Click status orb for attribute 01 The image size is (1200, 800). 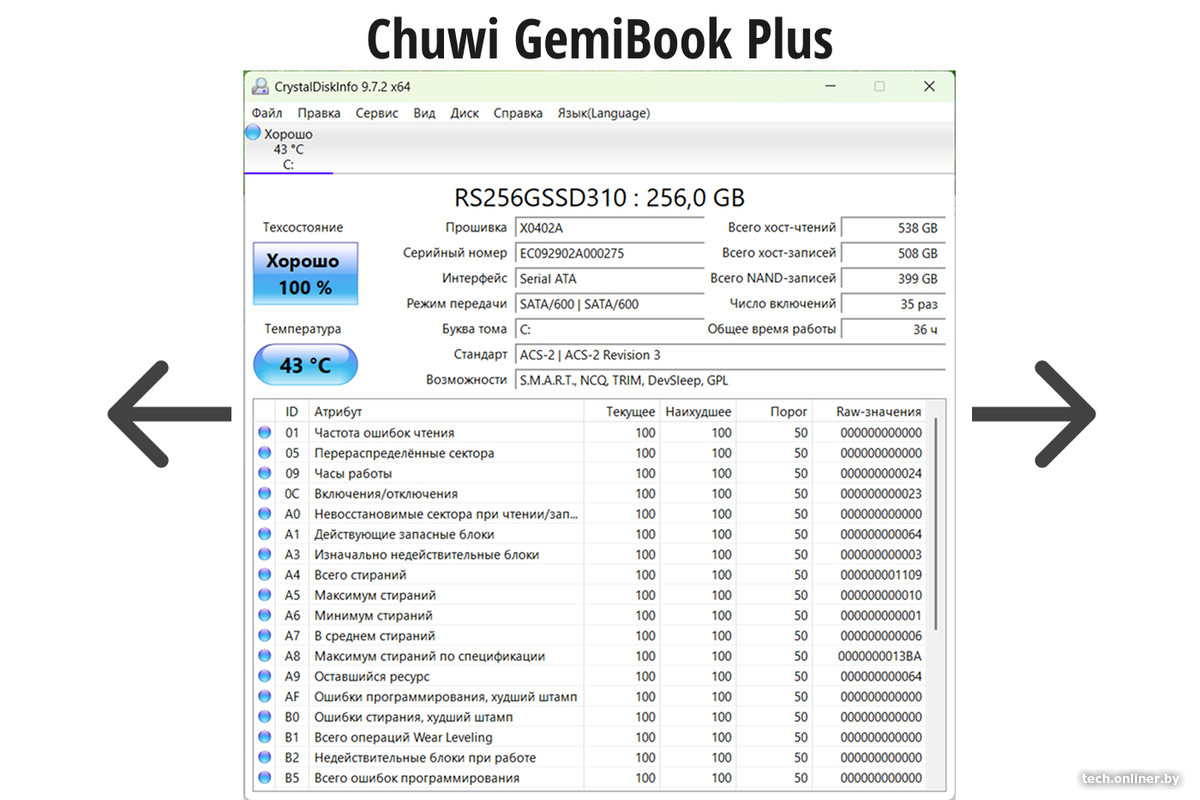tap(265, 433)
